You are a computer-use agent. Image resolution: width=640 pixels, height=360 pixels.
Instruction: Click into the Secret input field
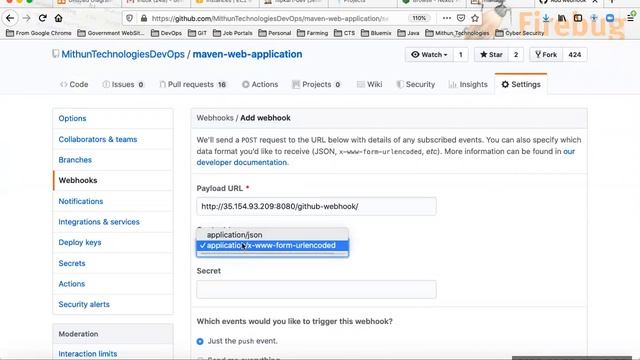316,289
